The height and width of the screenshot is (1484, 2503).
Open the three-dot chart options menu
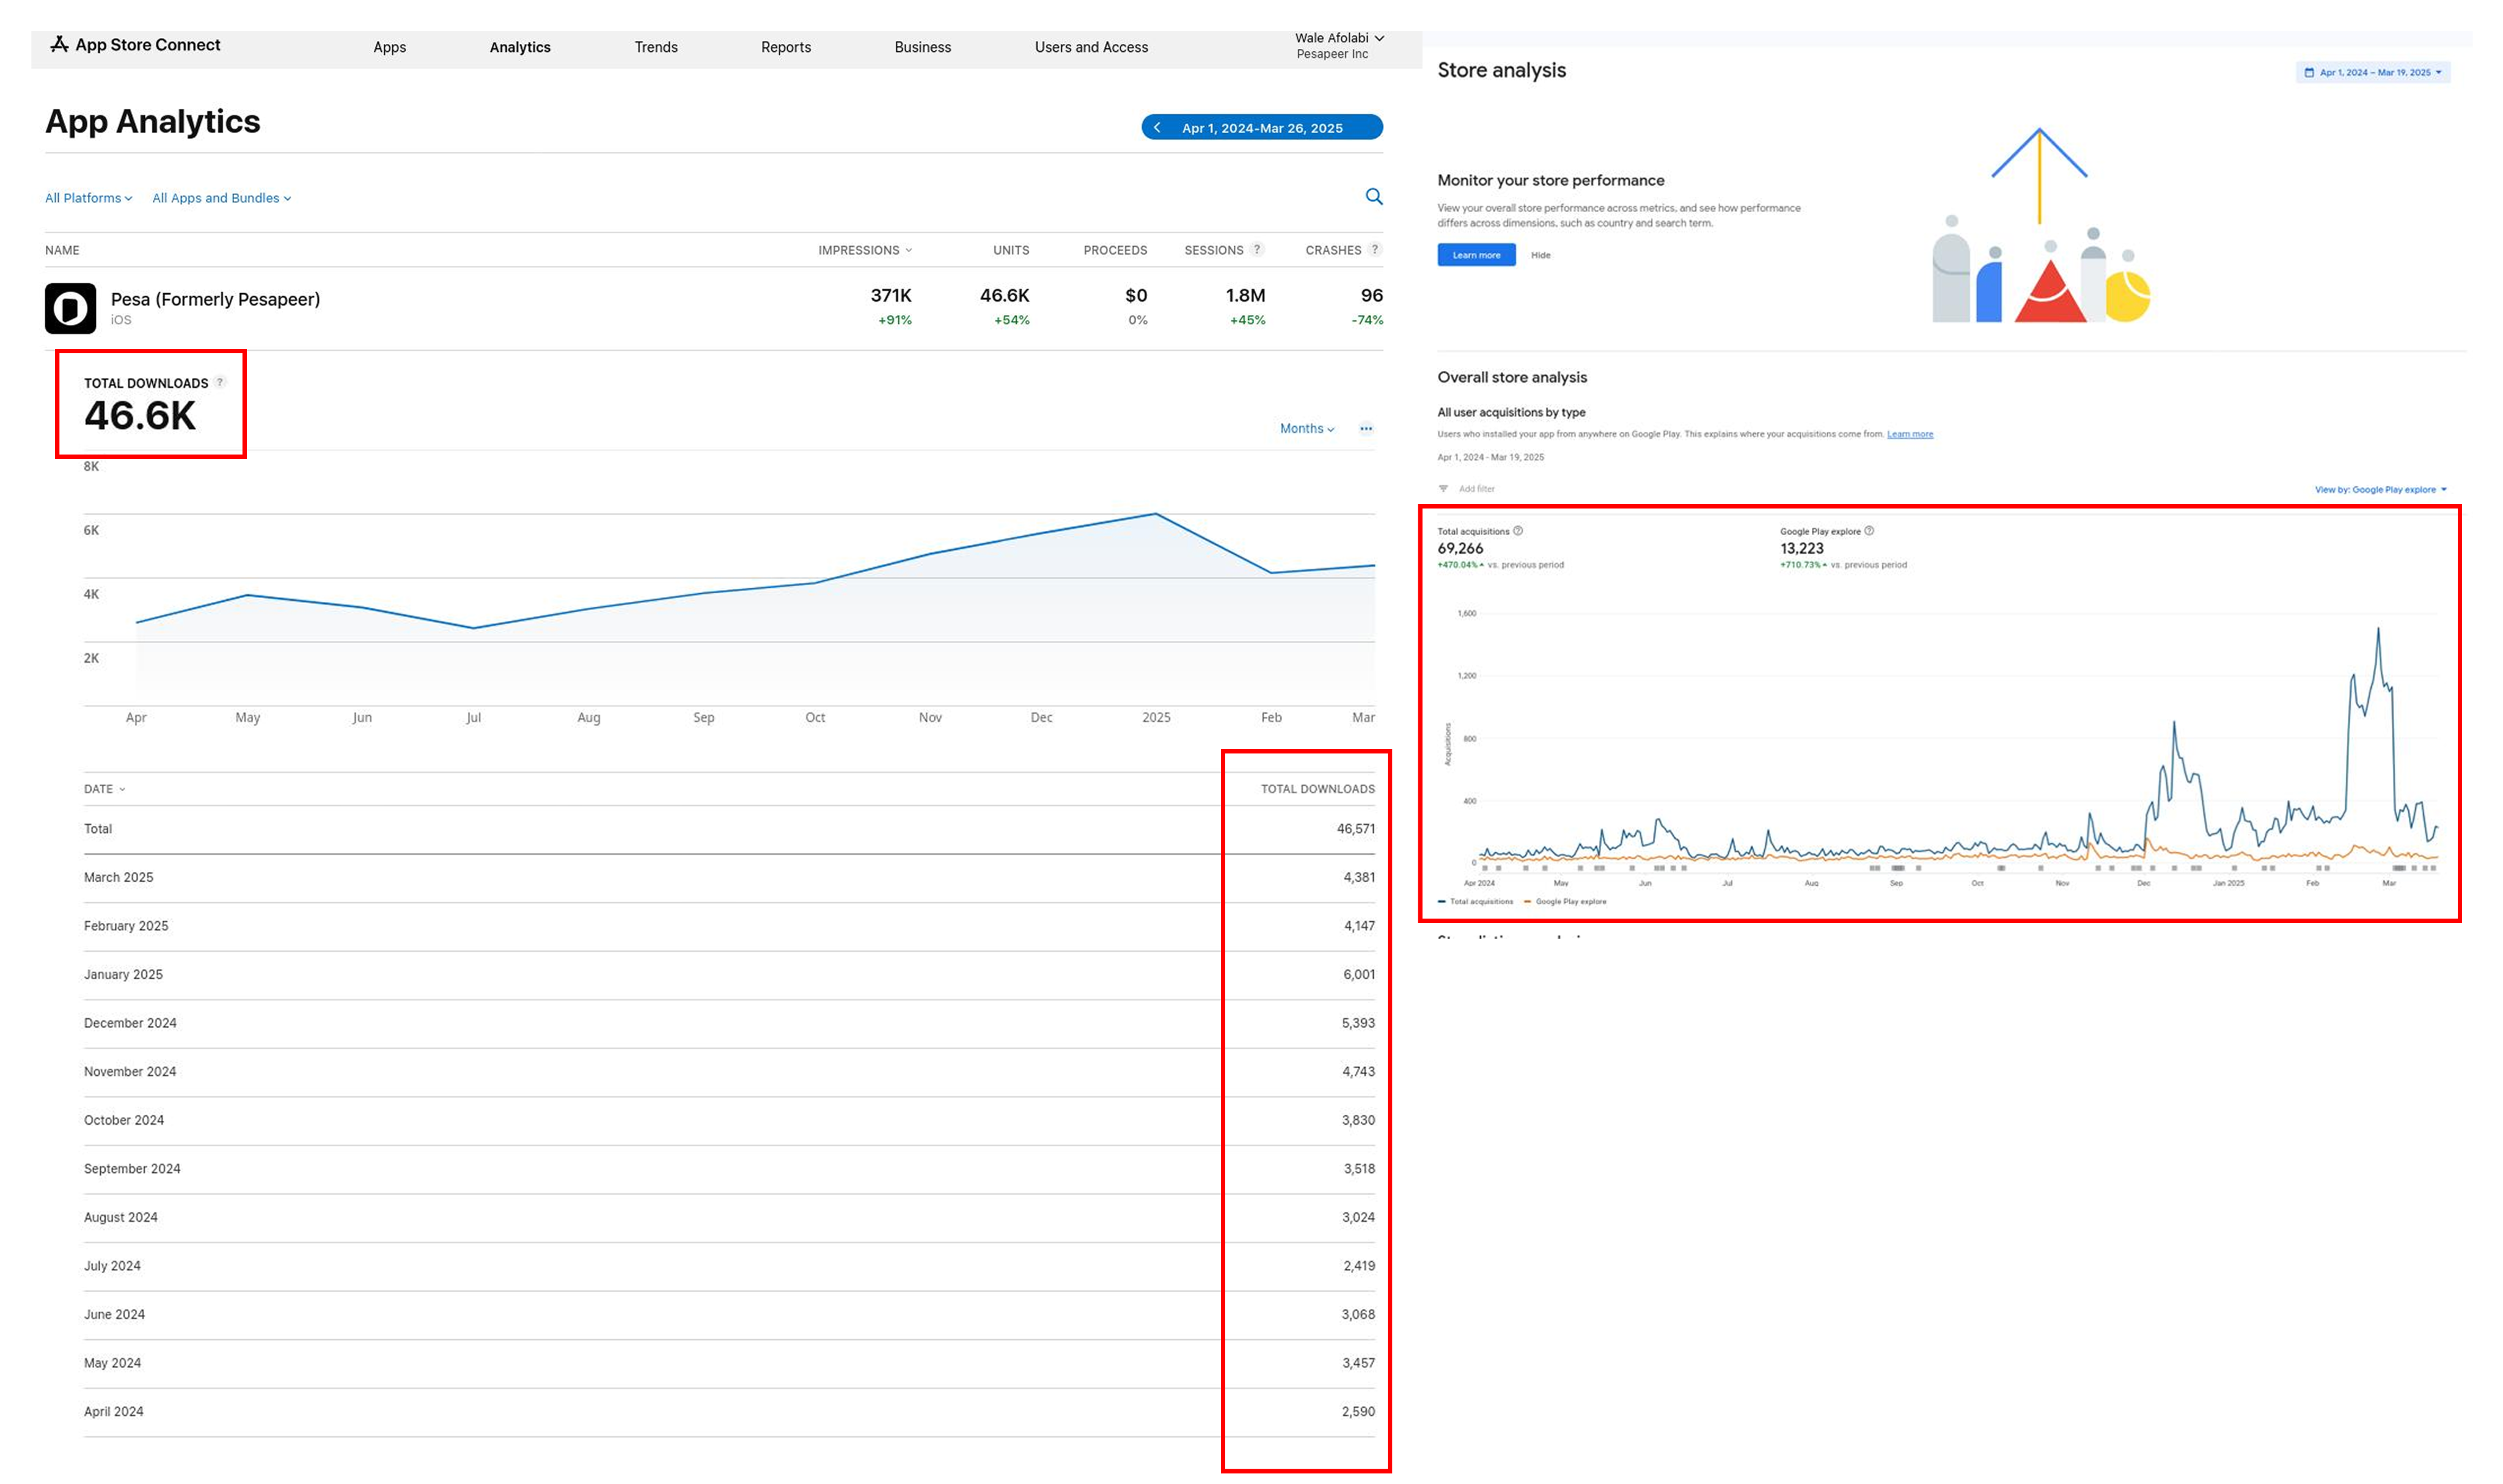pos(1365,429)
